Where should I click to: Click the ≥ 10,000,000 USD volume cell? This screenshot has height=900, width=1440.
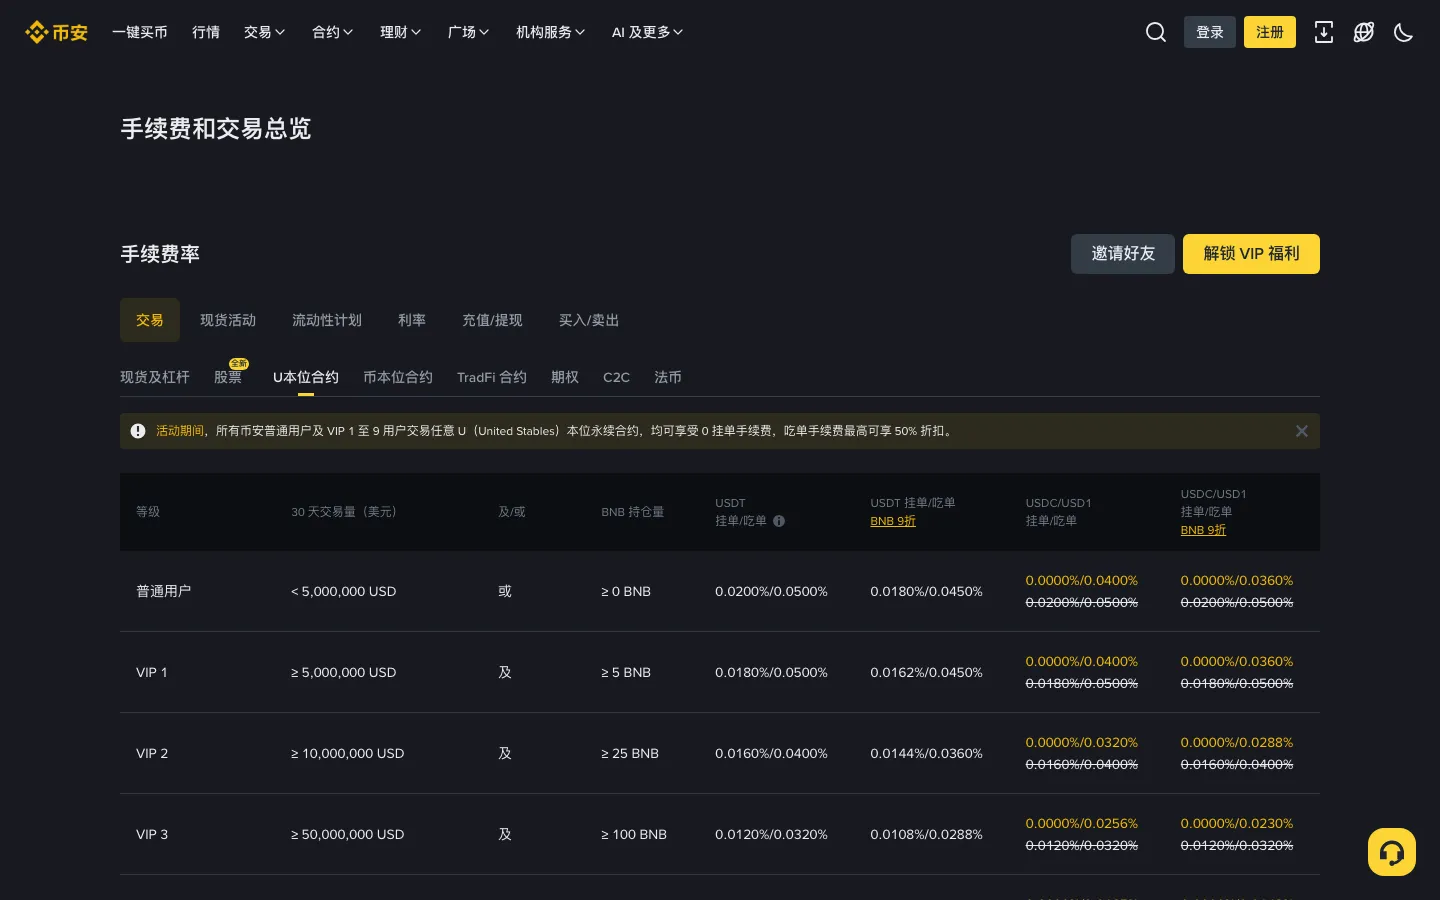coord(348,753)
